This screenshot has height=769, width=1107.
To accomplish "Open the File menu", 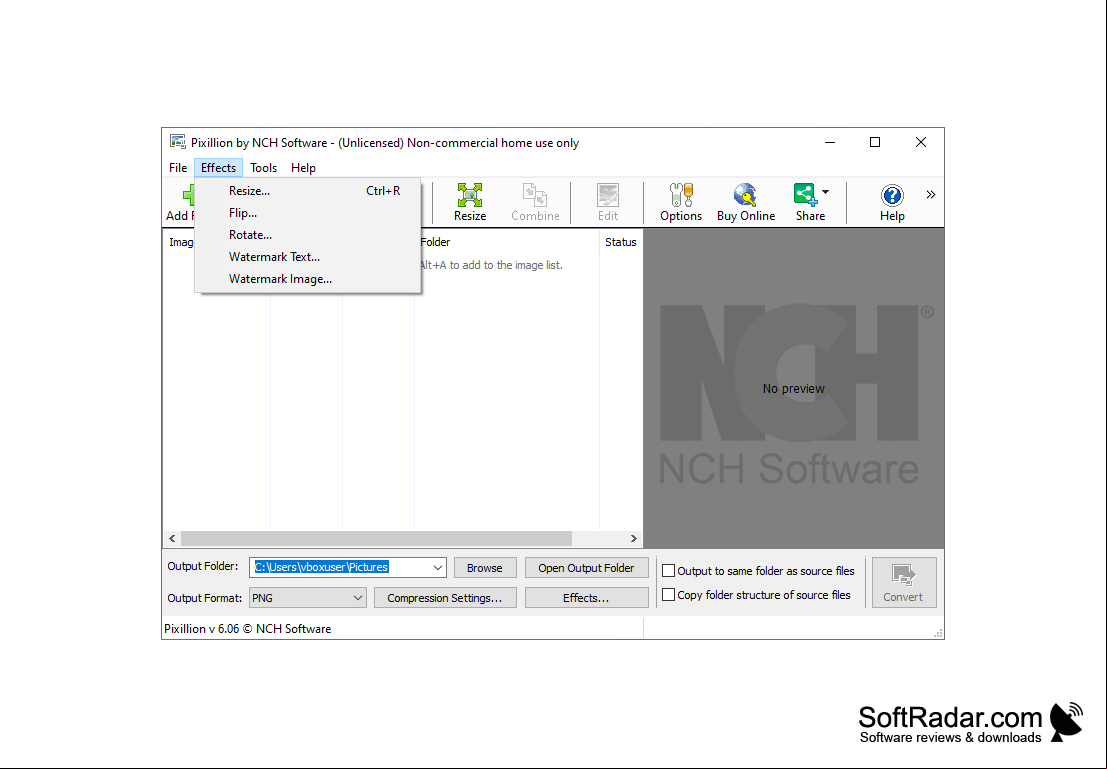I will (178, 167).
